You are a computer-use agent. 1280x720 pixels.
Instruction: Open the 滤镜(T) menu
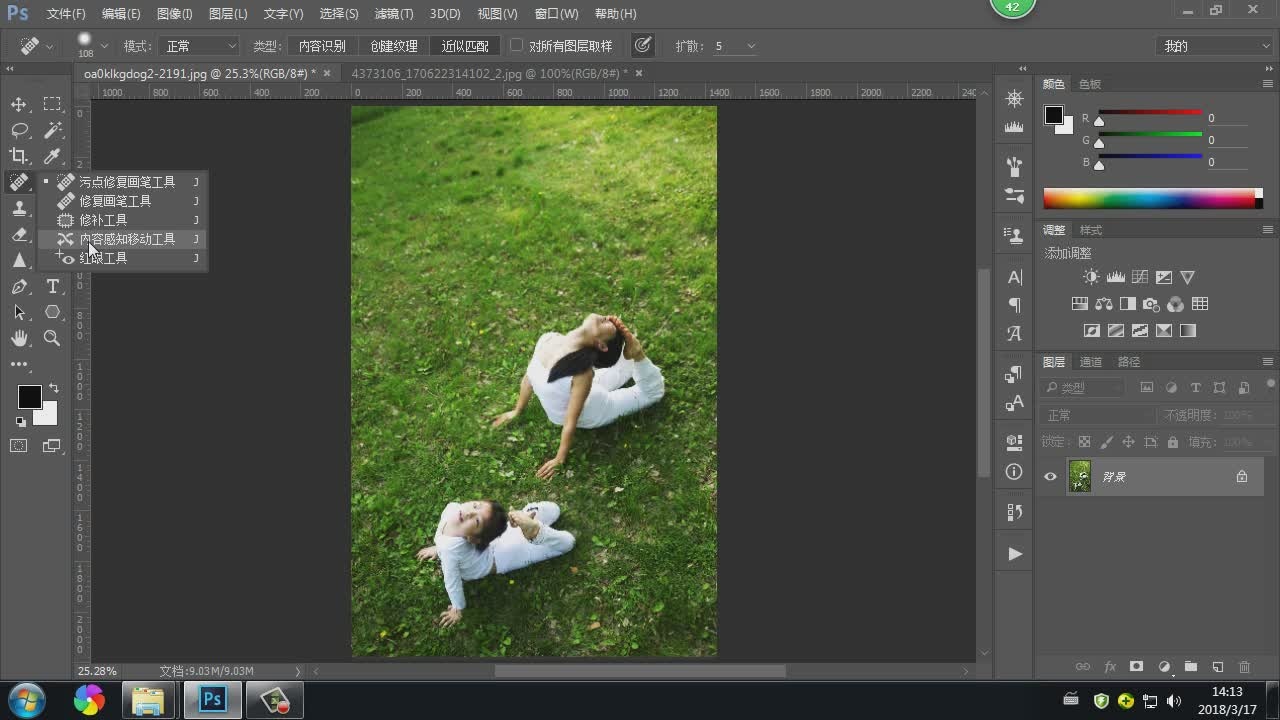[394, 14]
